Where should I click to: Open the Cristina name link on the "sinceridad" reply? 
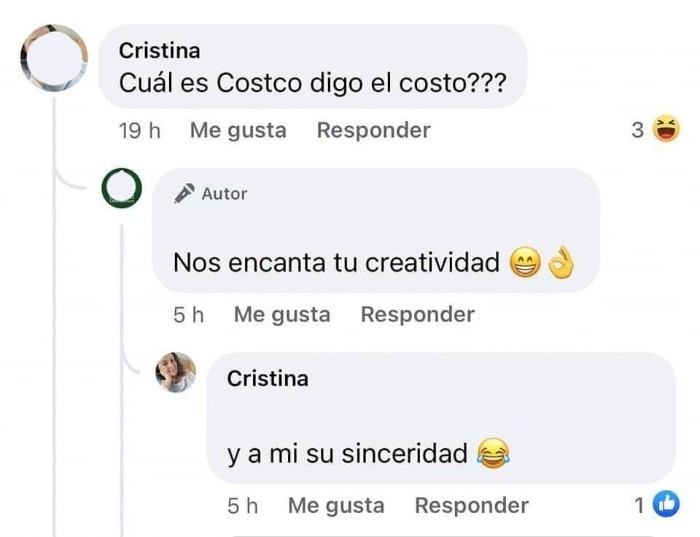267,378
